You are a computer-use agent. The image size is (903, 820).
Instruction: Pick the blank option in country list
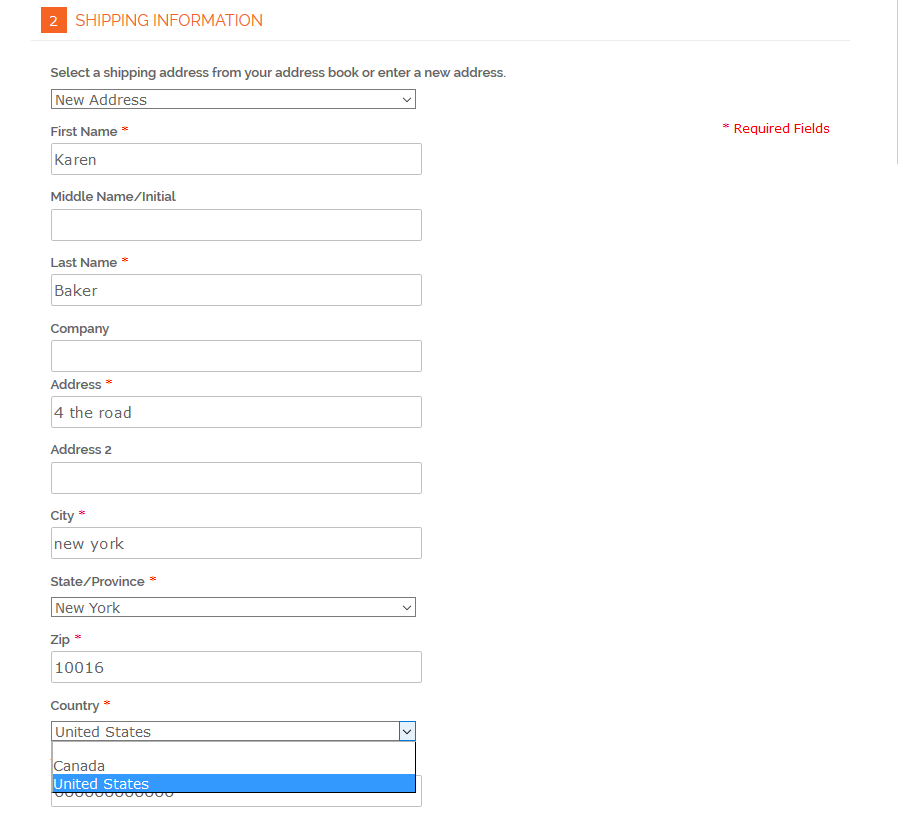coord(233,750)
